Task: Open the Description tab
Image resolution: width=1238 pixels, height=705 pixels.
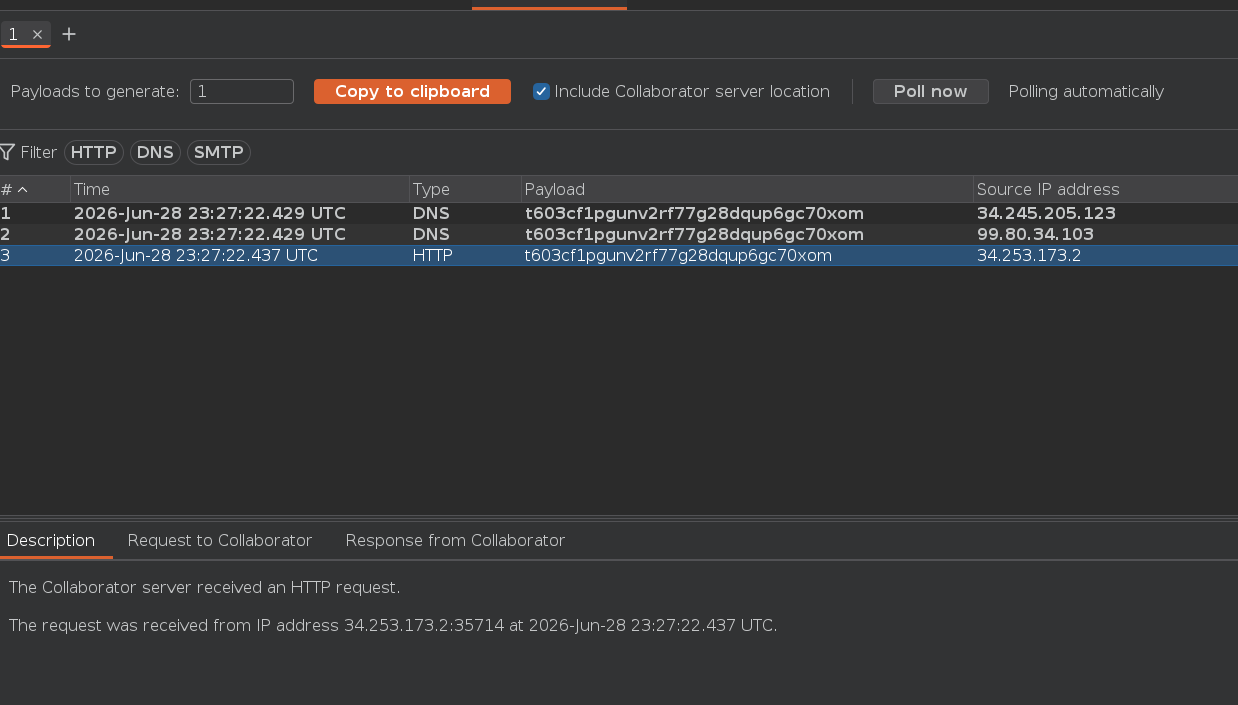Action: [51, 541]
